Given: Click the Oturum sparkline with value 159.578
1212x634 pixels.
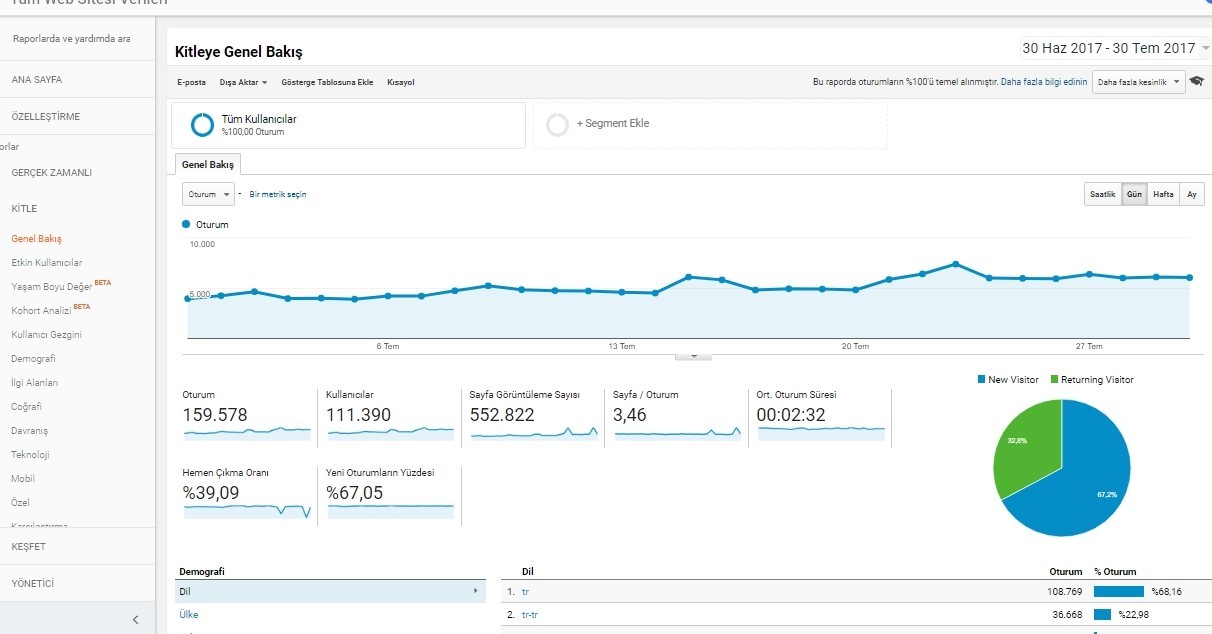Looking at the screenshot, I should [247, 434].
